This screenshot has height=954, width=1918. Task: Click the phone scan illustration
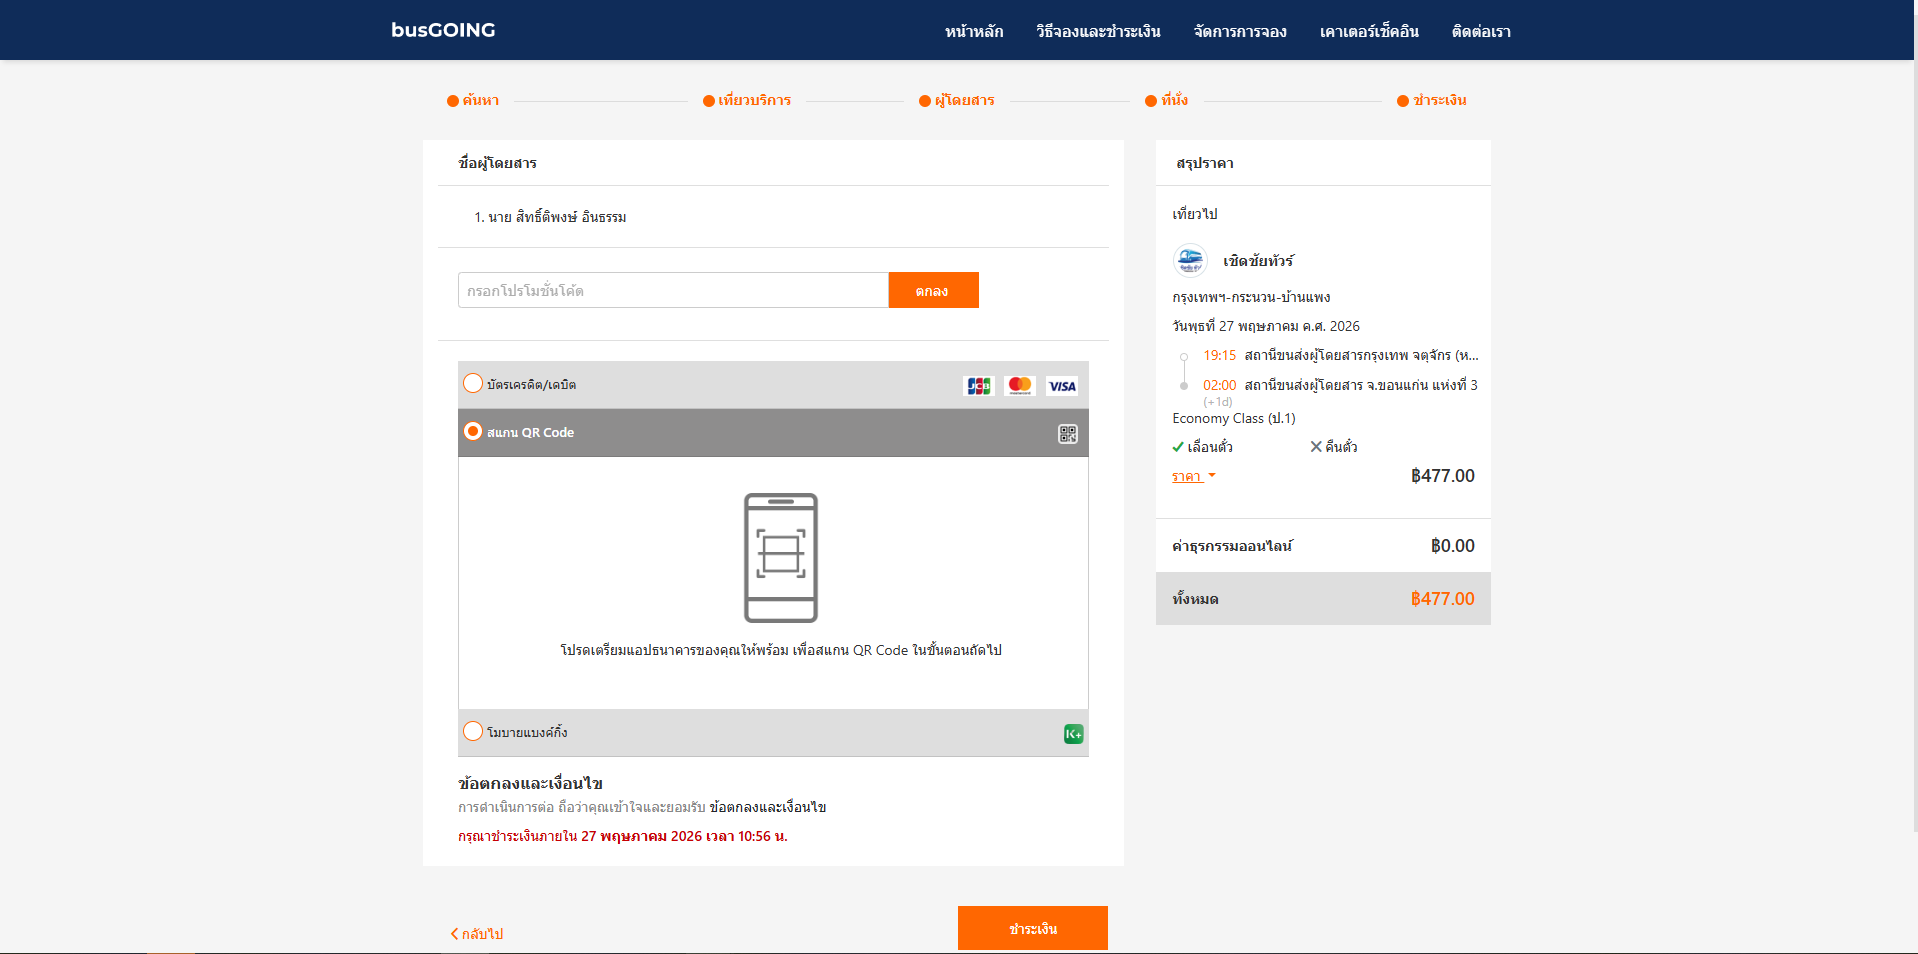(x=780, y=558)
